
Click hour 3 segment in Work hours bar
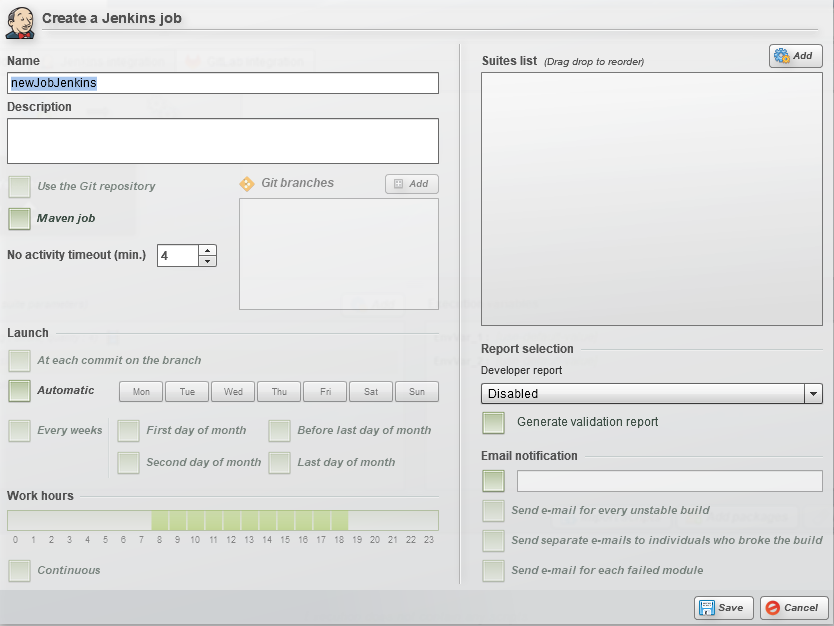(x=70, y=521)
